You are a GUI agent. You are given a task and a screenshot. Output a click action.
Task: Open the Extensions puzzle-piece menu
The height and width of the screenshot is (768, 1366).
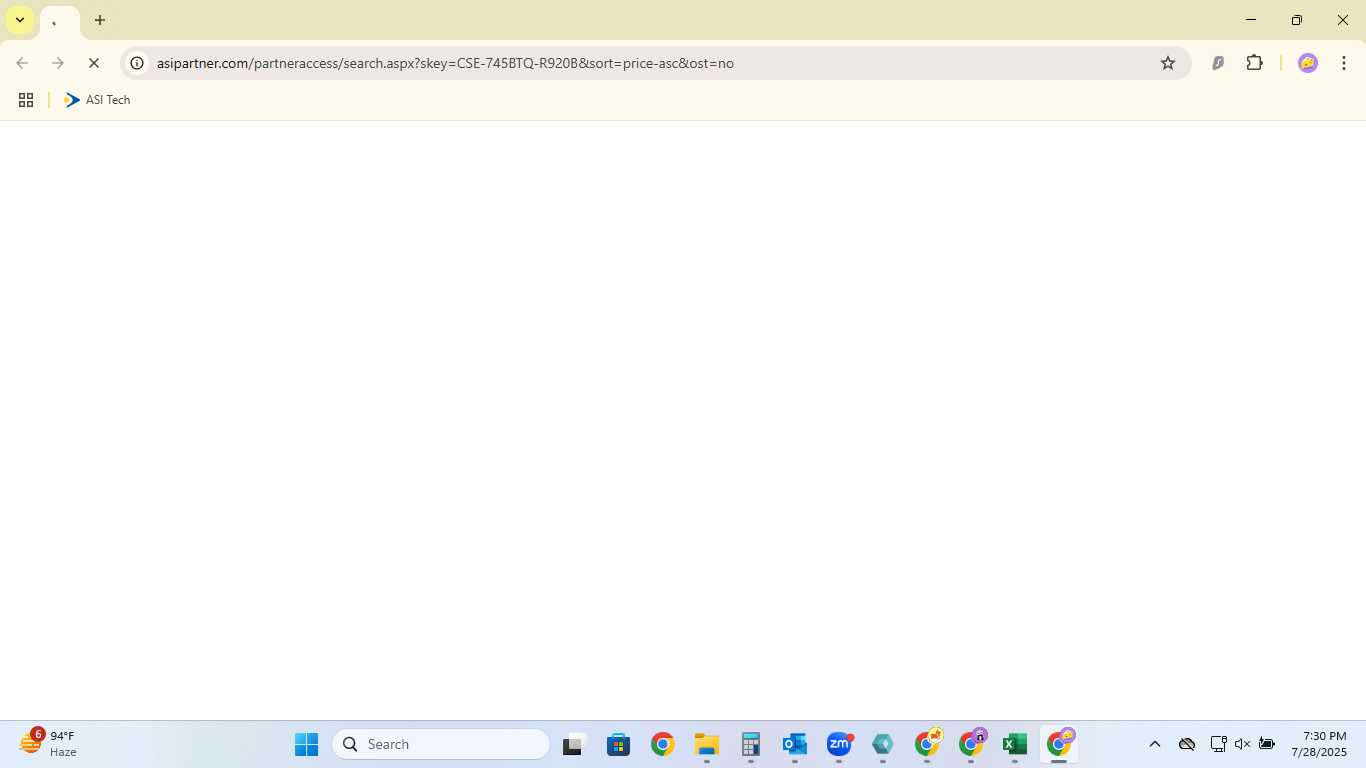tap(1255, 63)
